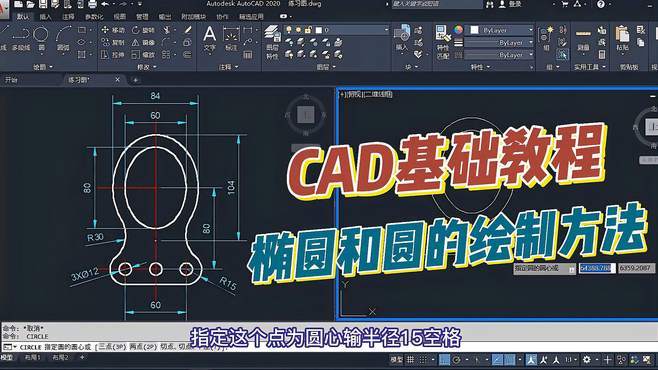658x370 pixels.
Task: Open Layer Properties (图层特性) manager
Action: (x=272, y=42)
